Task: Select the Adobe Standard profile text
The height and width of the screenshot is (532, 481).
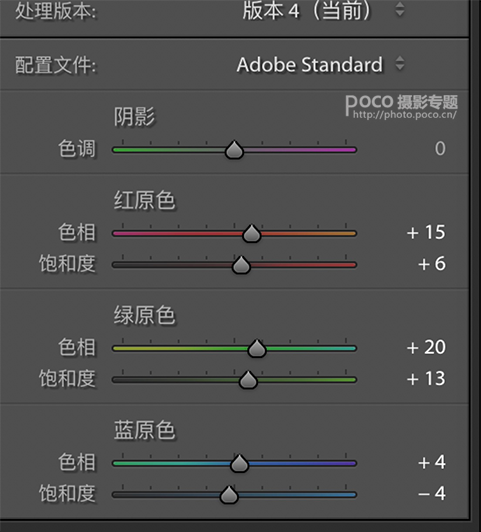Action: pyautogui.click(x=309, y=64)
